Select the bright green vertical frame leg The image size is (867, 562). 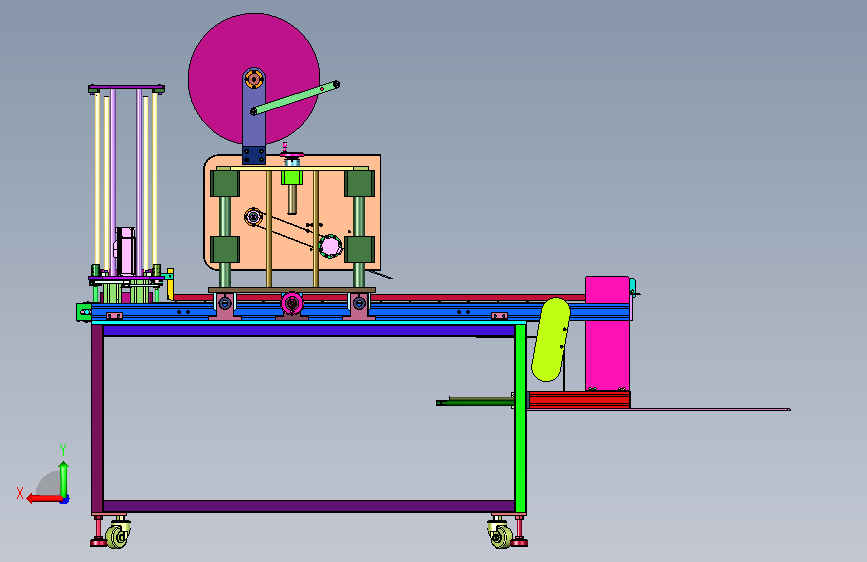[520, 419]
